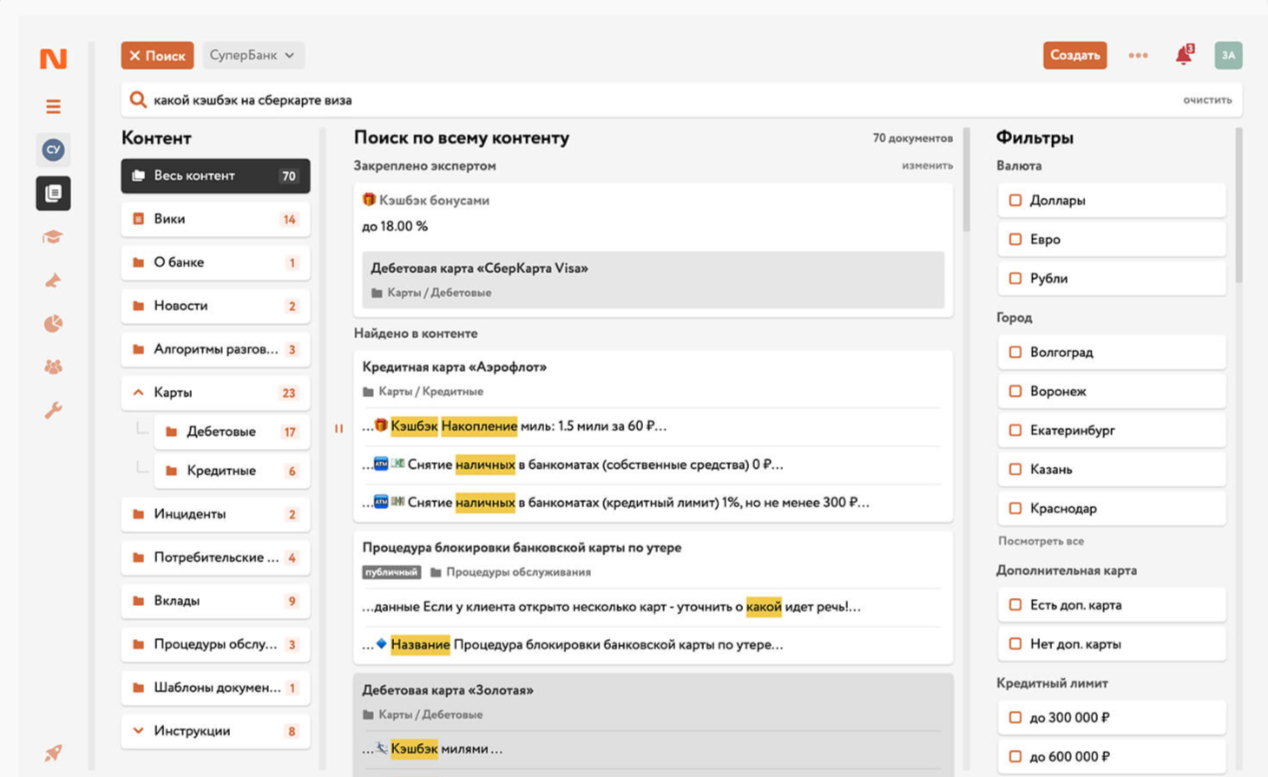The width and height of the screenshot is (1268, 777).
Task: Check the Доллары currency filter
Action: click(1015, 200)
